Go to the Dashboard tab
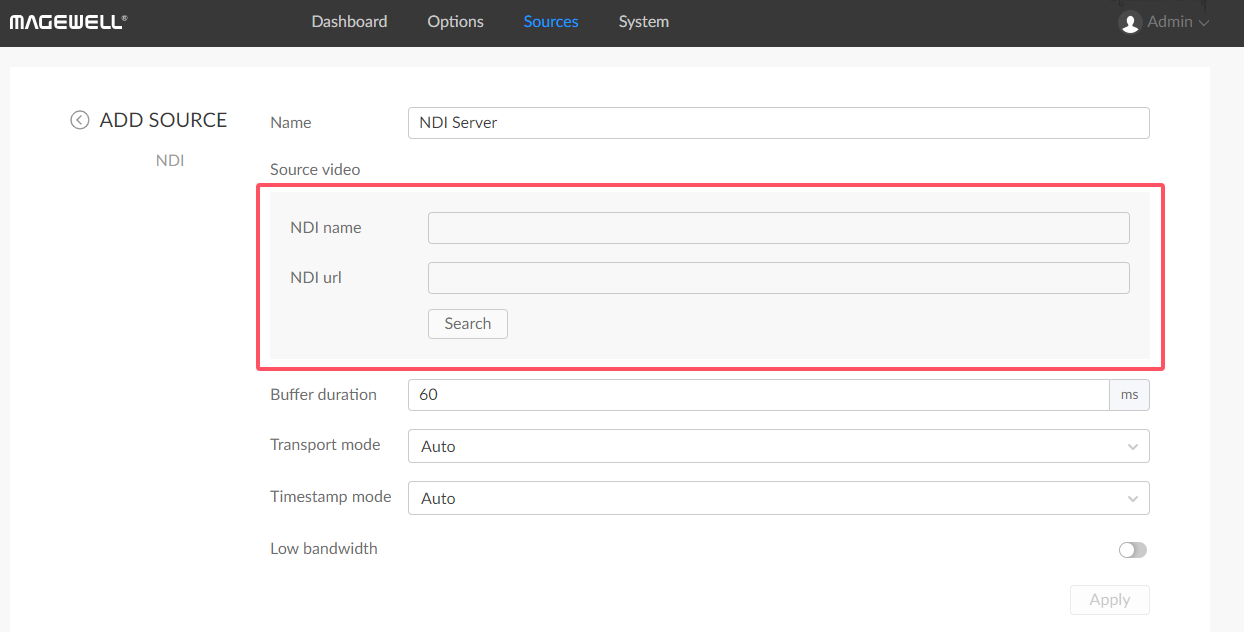The height and width of the screenshot is (632, 1244). [349, 22]
